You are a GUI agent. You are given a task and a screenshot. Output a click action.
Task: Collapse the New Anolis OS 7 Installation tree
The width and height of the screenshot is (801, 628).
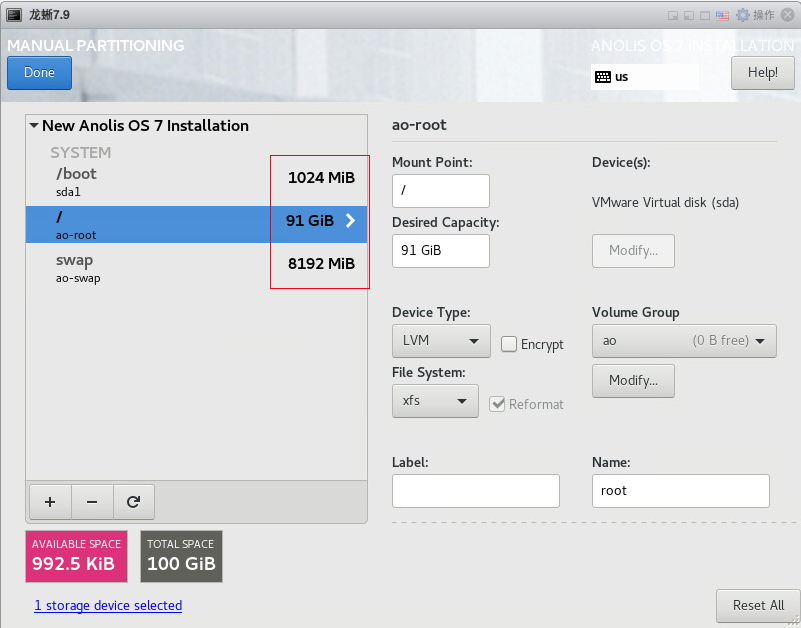(34, 125)
